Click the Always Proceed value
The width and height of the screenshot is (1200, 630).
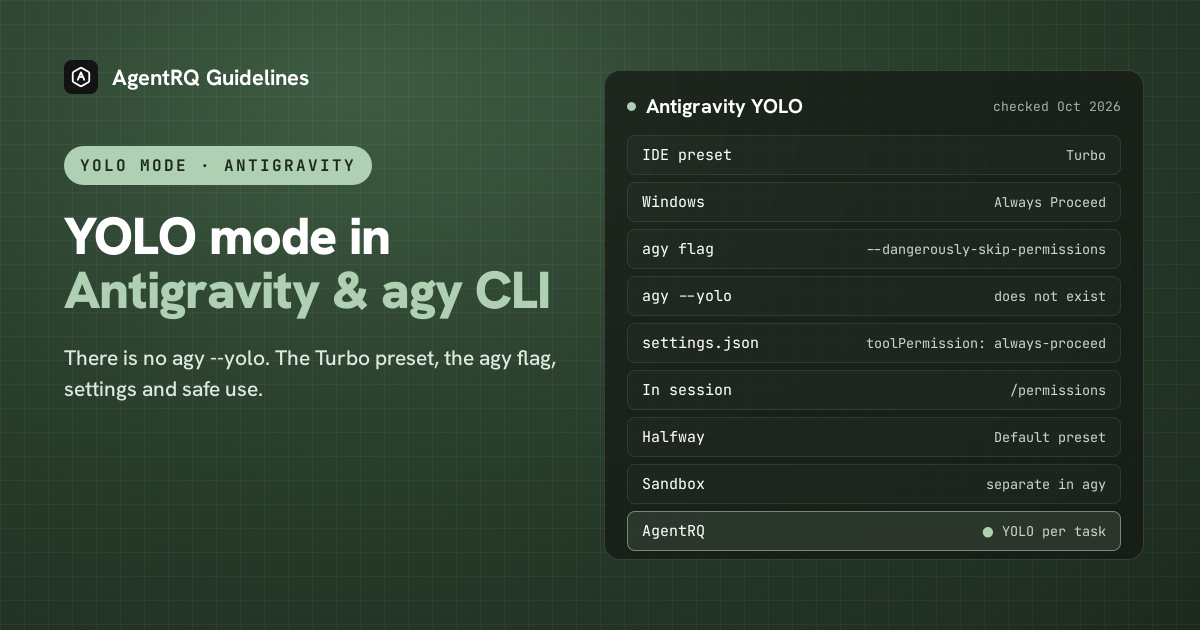[x=1050, y=202]
